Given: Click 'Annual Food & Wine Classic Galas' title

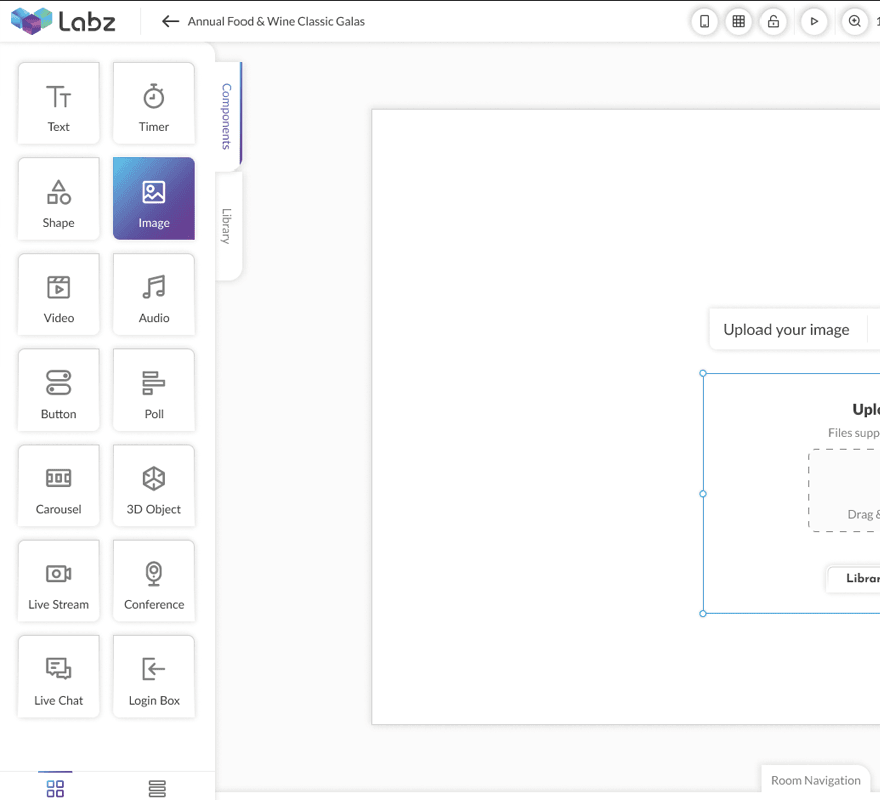Looking at the screenshot, I should 276,21.
